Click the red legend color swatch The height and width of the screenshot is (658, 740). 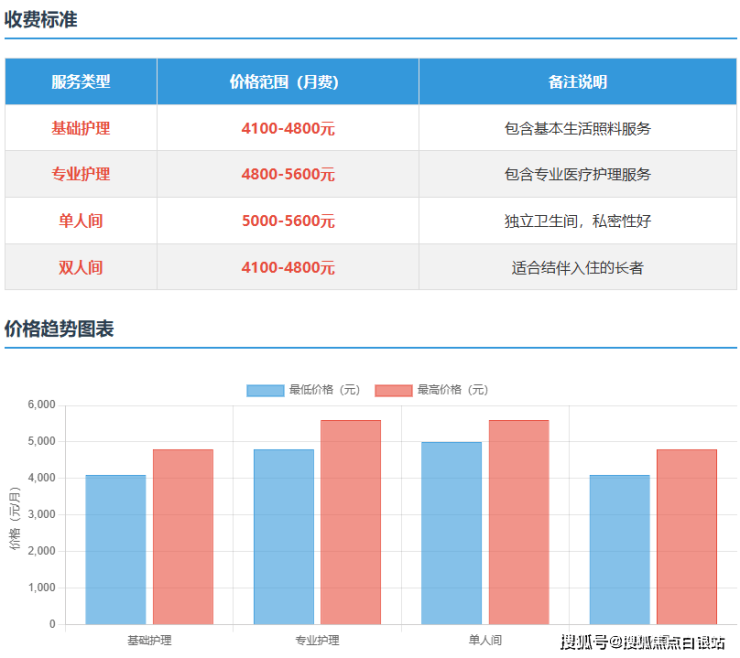pyautogui.click(x=393, y=390)
